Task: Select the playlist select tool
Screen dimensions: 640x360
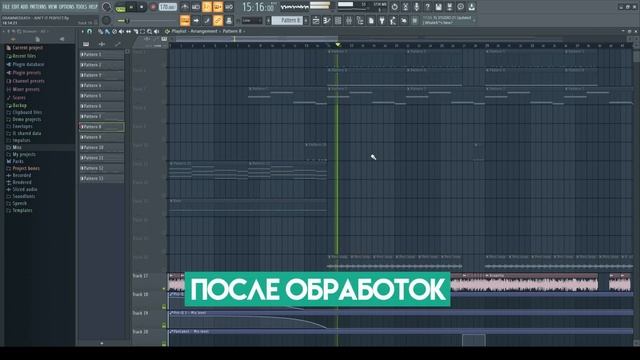Action: click(142, 31)
